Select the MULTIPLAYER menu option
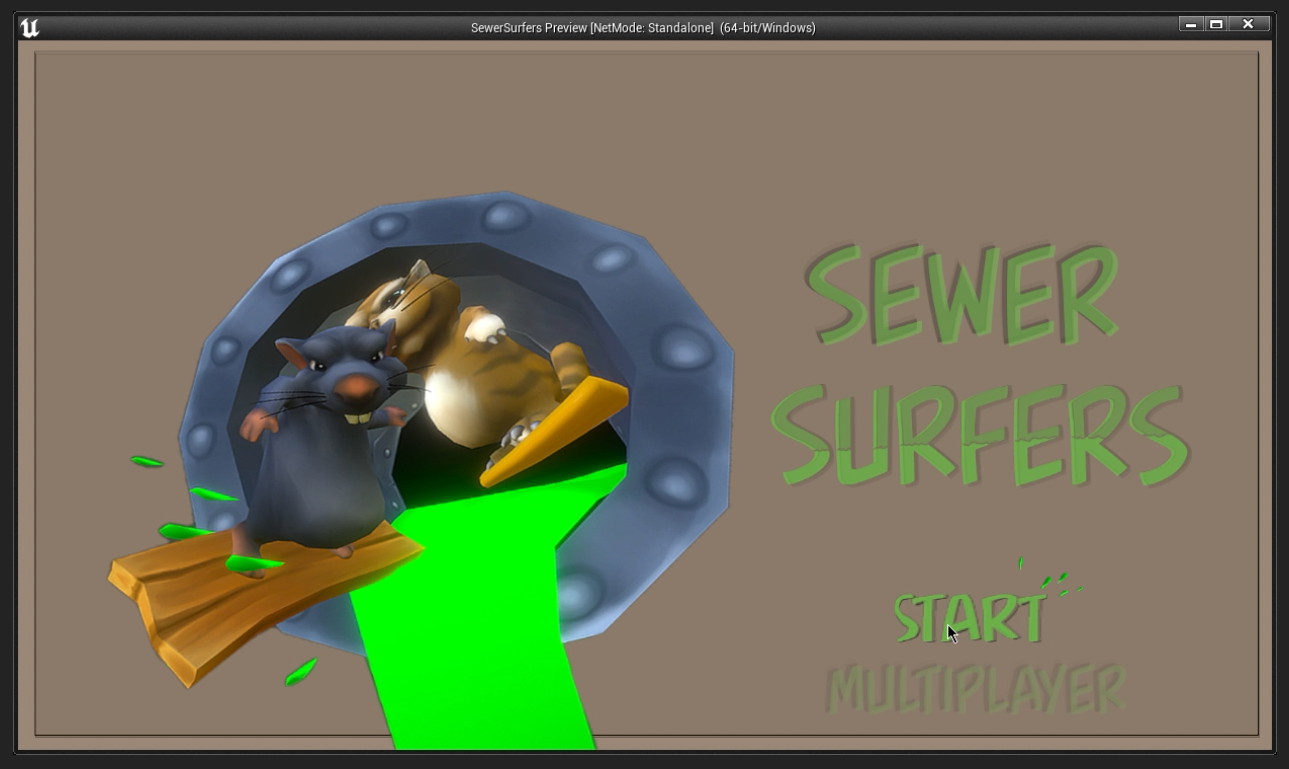The width and height of the screenshot is (1289, 769). [x=977, y=688]
